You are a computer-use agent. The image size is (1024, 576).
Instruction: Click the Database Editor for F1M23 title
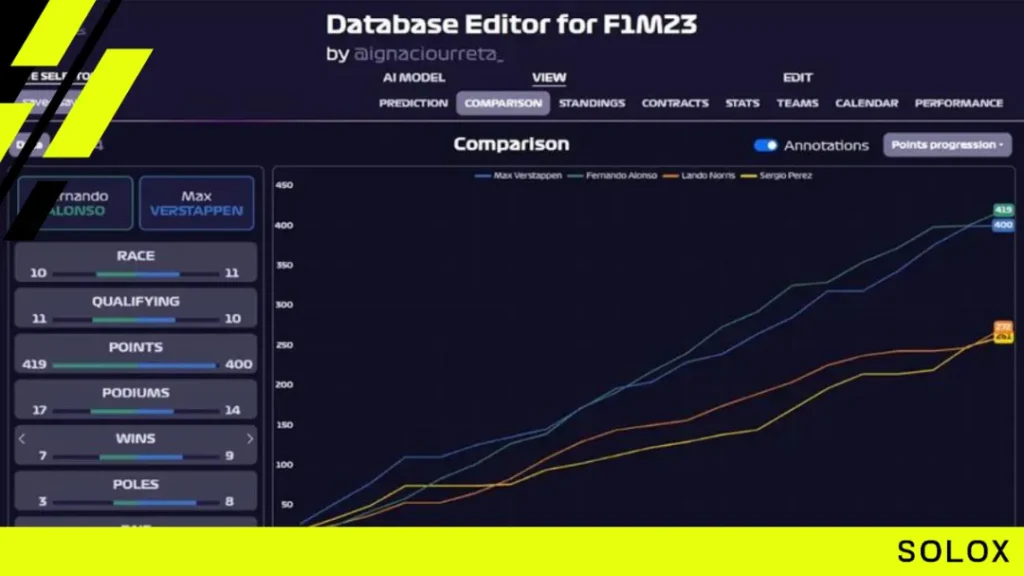tap(511, 25)
